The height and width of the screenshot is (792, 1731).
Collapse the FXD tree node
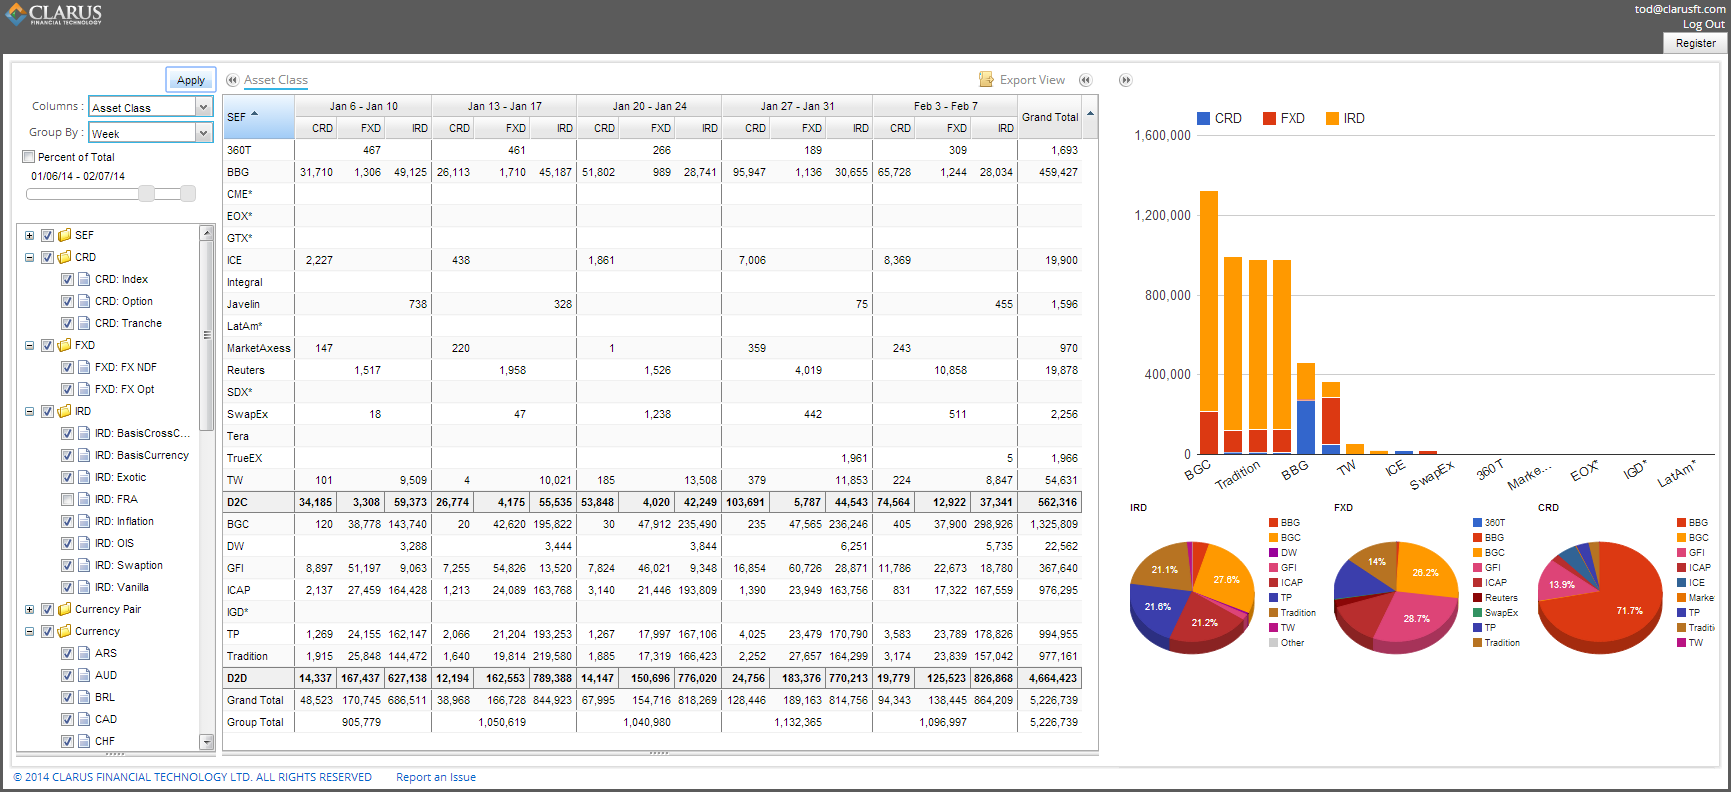click(x=29, y=345)
